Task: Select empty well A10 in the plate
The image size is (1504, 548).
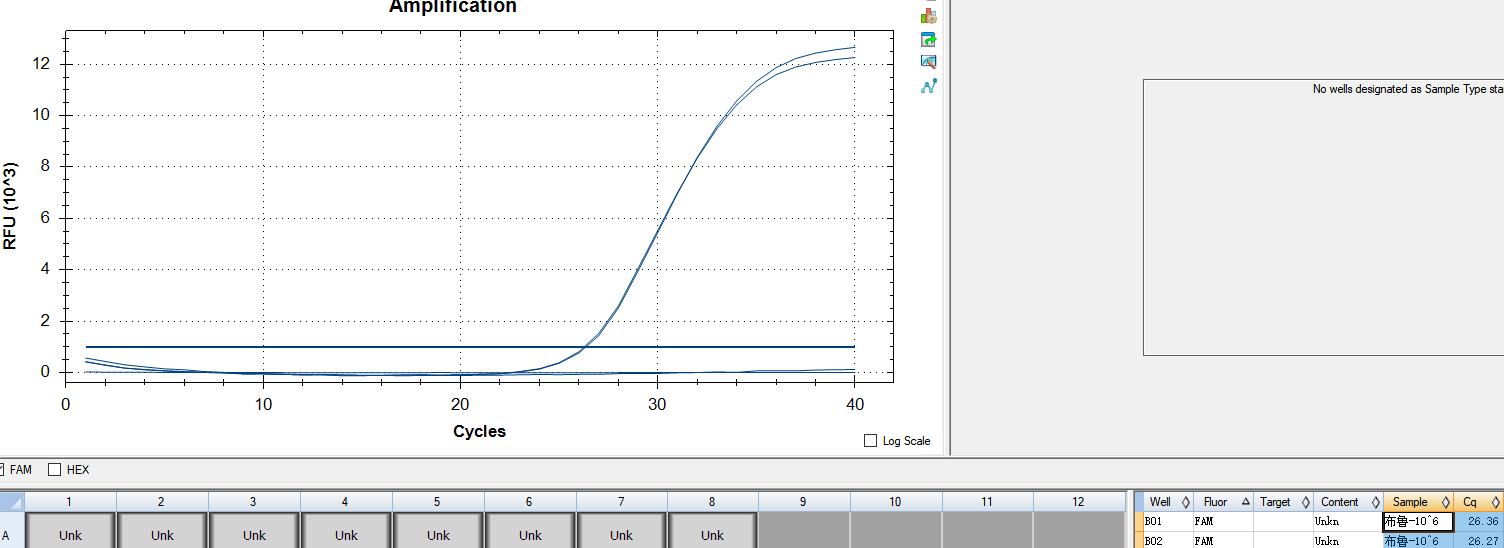Action: click(x=896, y=530)
